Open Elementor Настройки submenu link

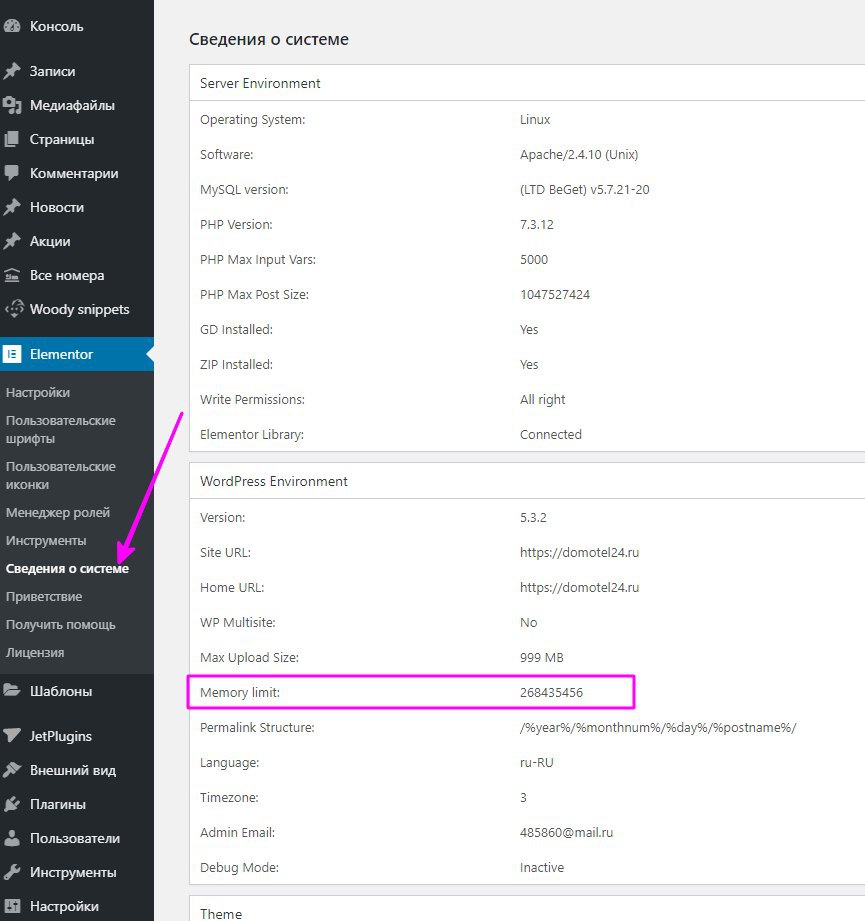point(38,392)
